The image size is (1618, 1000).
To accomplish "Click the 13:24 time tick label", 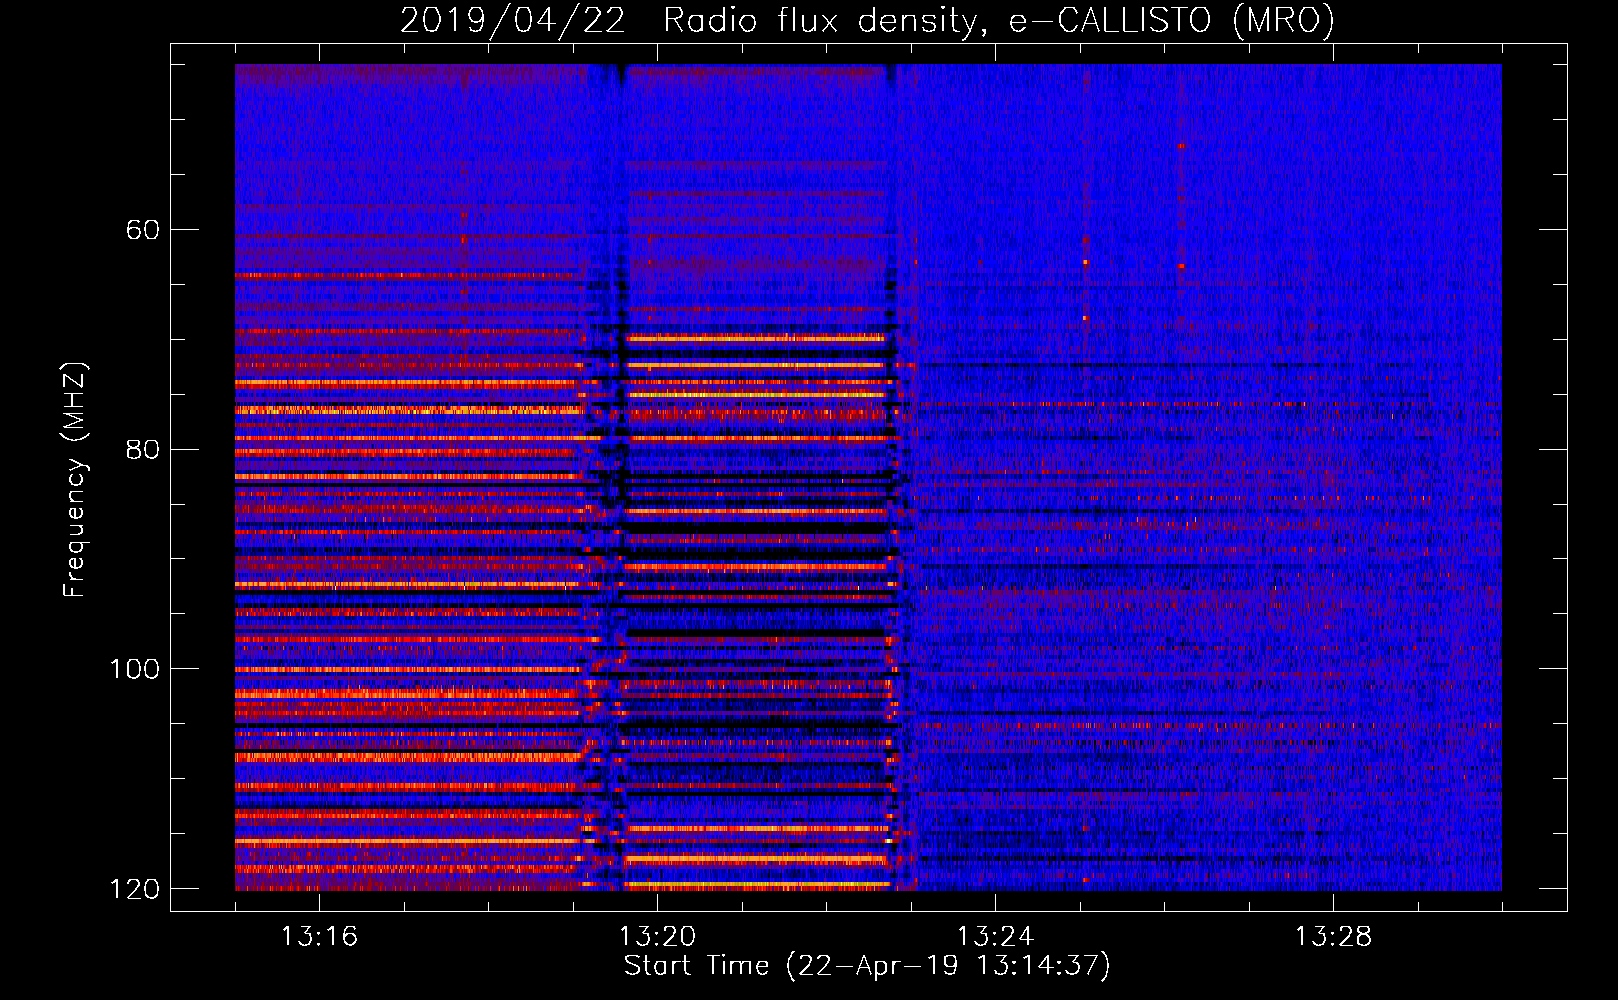I will coord(995,937).
